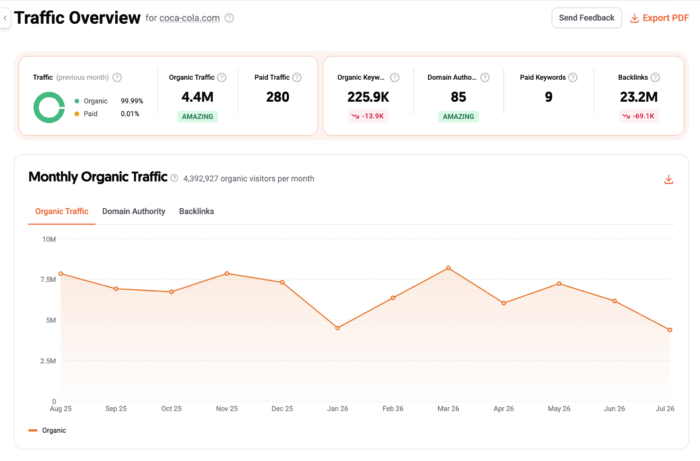Click the Mar 26 x-axis label
The image size is (700, 461).
448,409
